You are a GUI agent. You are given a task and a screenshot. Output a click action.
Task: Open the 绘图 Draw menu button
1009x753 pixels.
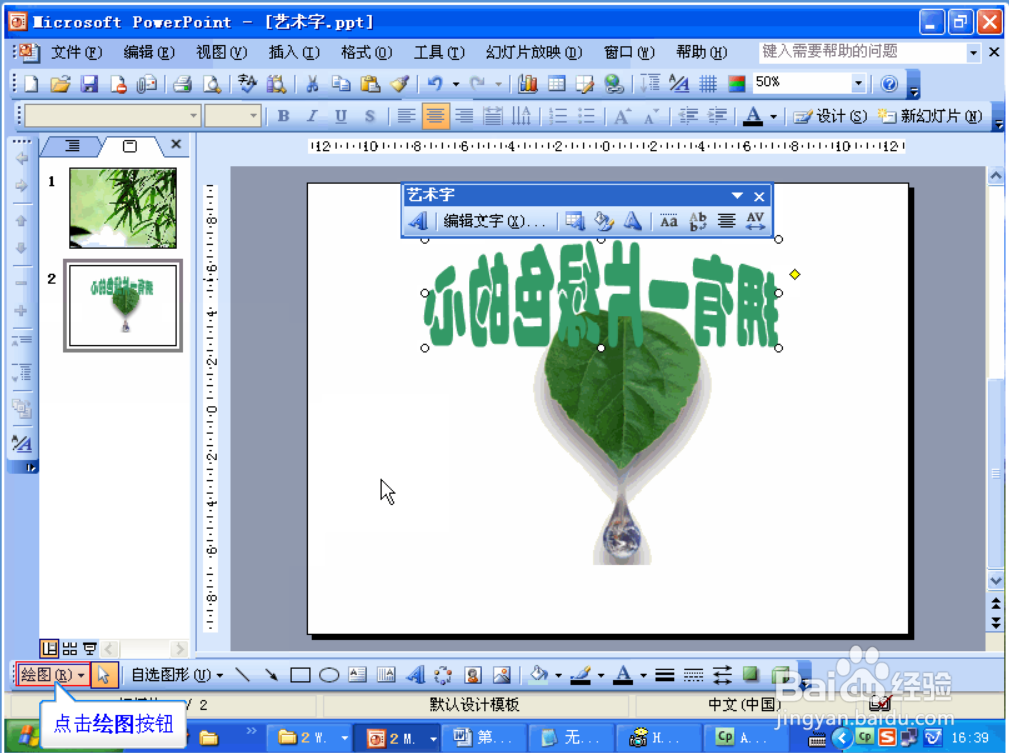53,674
